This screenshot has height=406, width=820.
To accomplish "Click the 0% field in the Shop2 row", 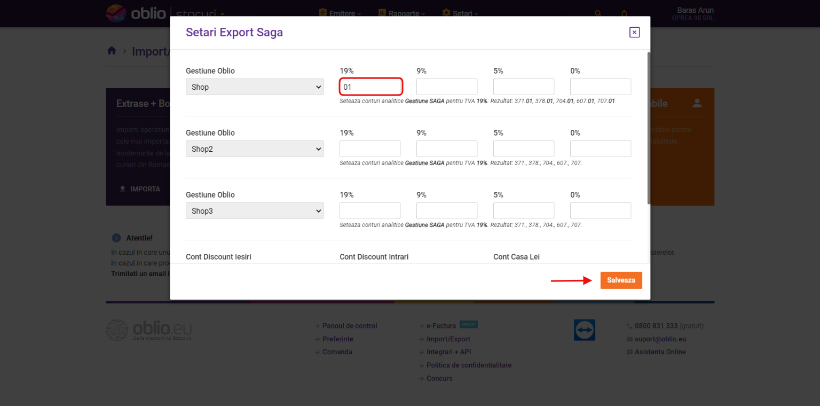I will 600,149.
